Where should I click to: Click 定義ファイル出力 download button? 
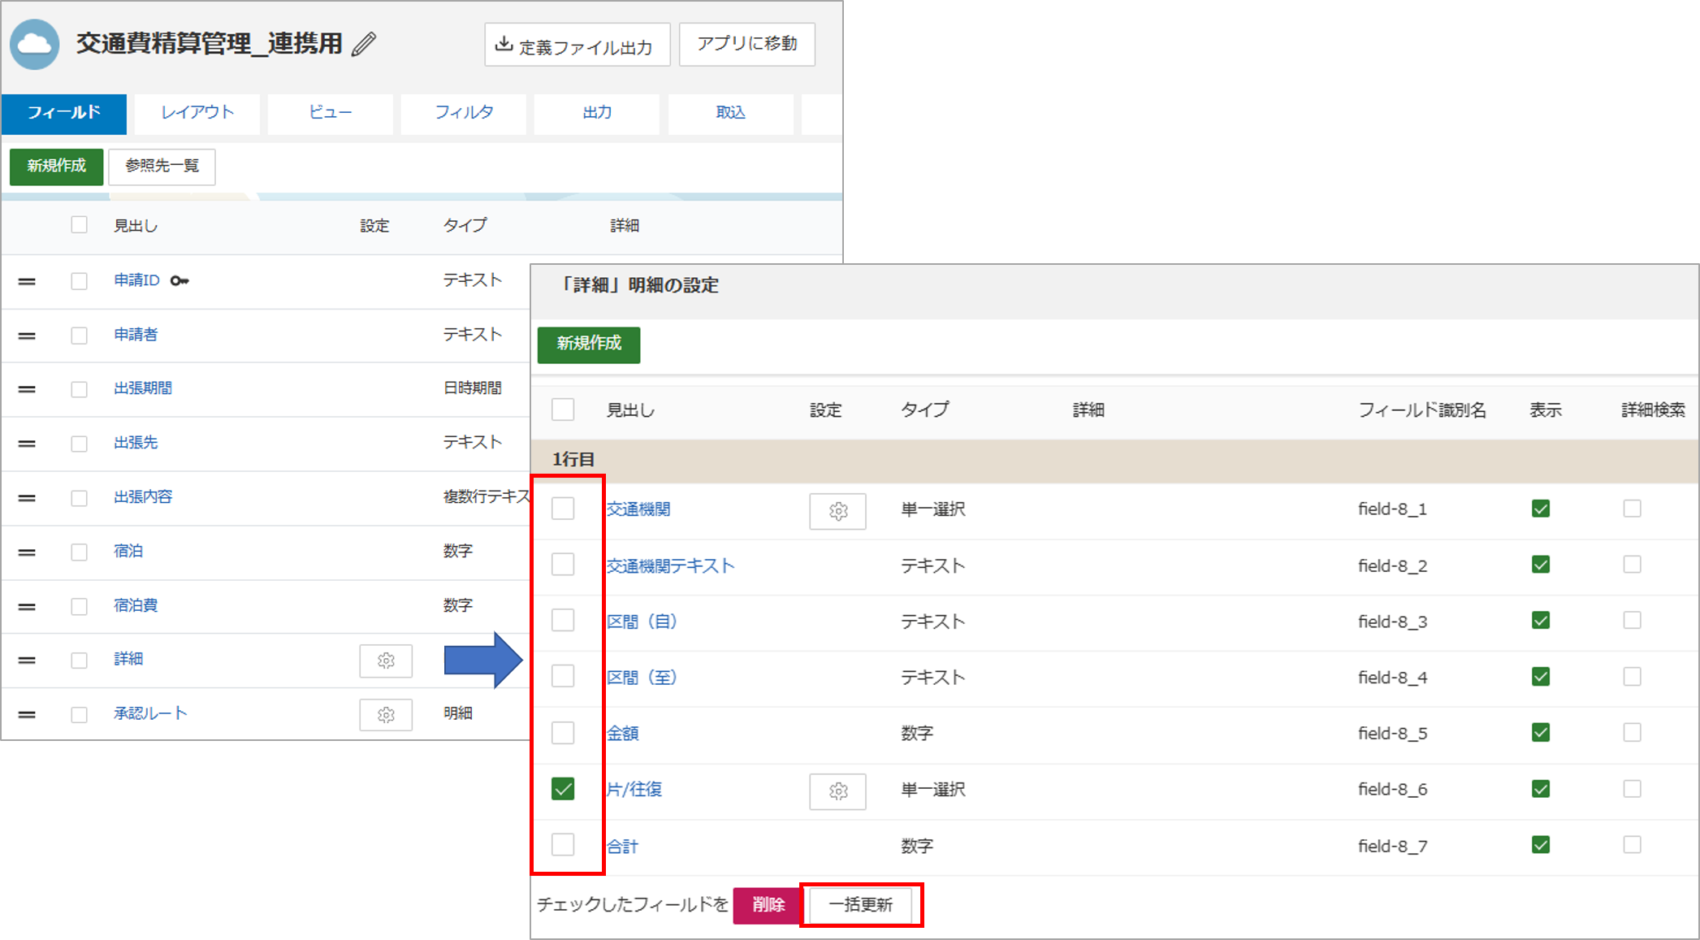[577, 46]
